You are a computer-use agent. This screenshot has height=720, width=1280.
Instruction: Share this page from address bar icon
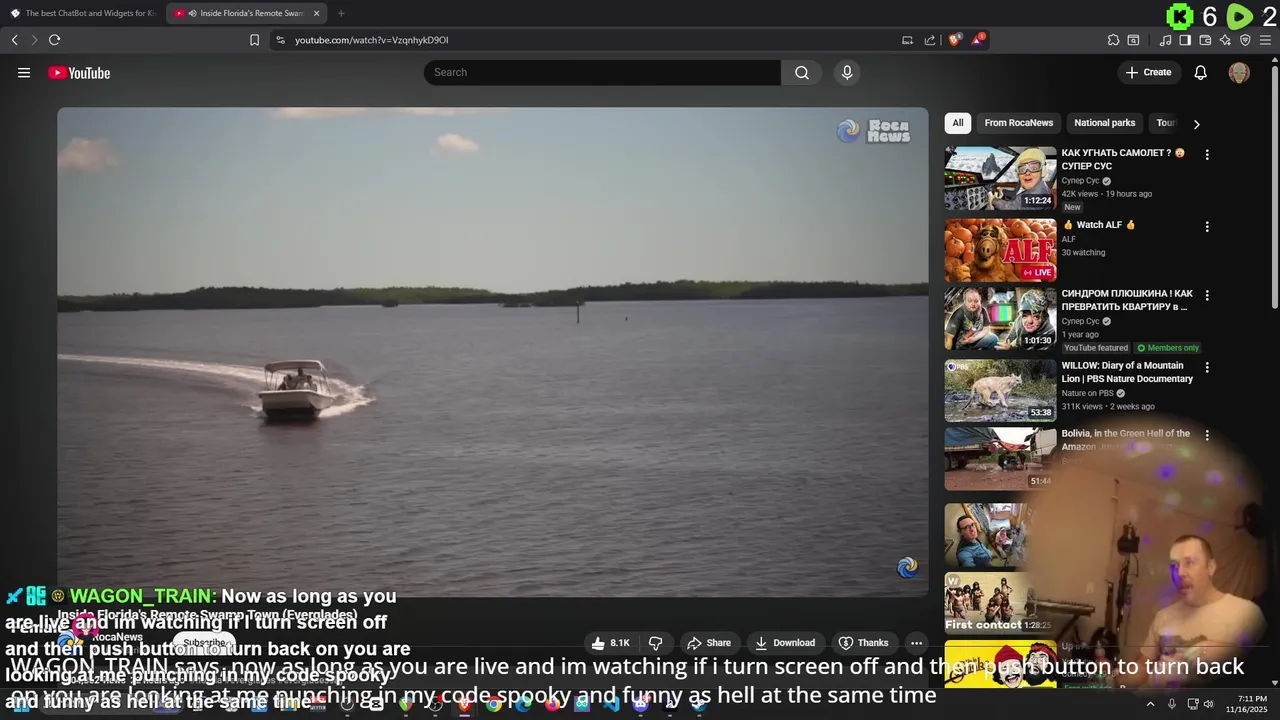pyautogui.click(x=930, y=40)
